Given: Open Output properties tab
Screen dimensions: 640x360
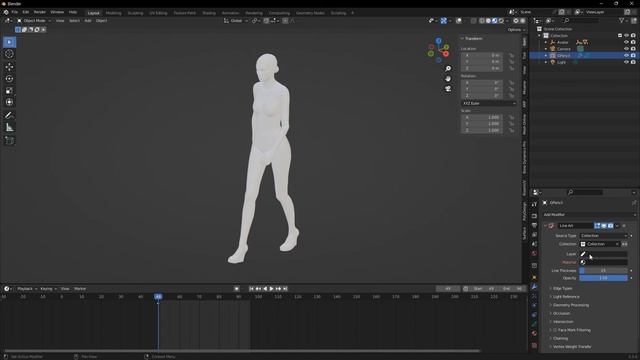Looking at the screenshot, I should 534,225.
